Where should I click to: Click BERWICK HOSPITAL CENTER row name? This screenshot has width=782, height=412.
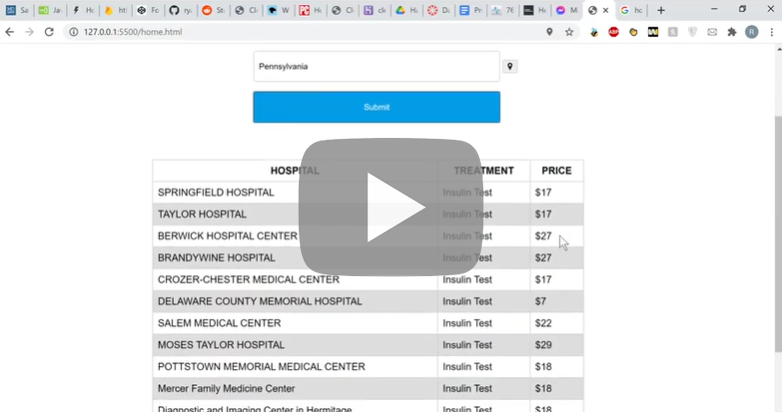pos(227,236)
